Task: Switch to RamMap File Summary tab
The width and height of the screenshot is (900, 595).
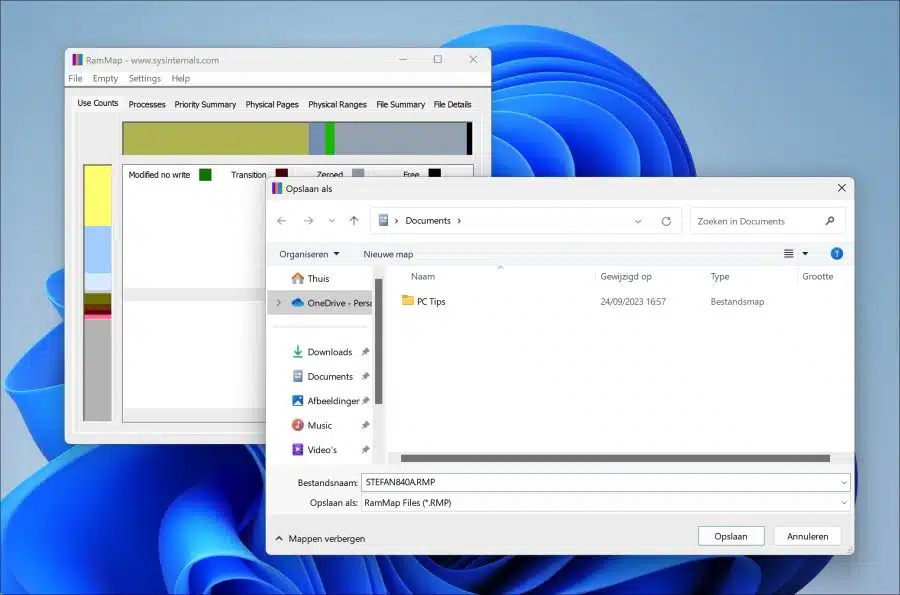Action: [400, 104]
